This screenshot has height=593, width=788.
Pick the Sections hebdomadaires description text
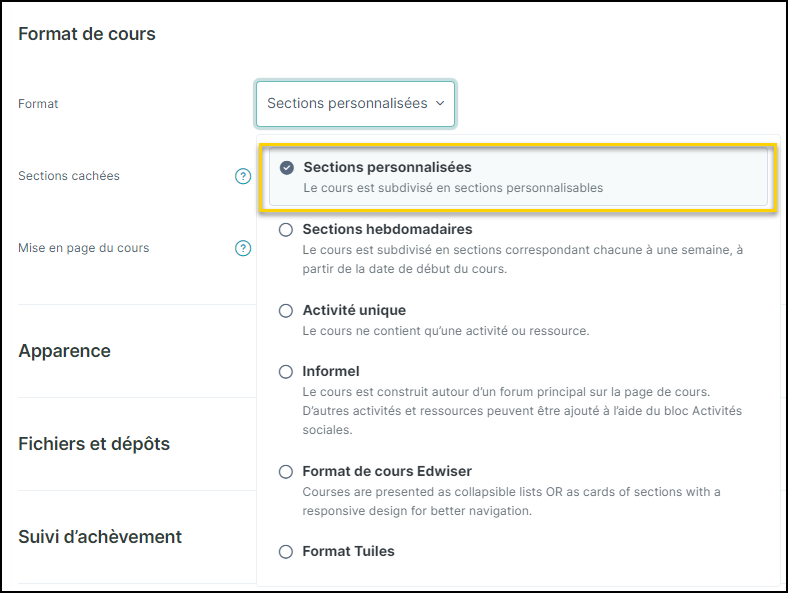pyautogui.click(x=523, y=259)
